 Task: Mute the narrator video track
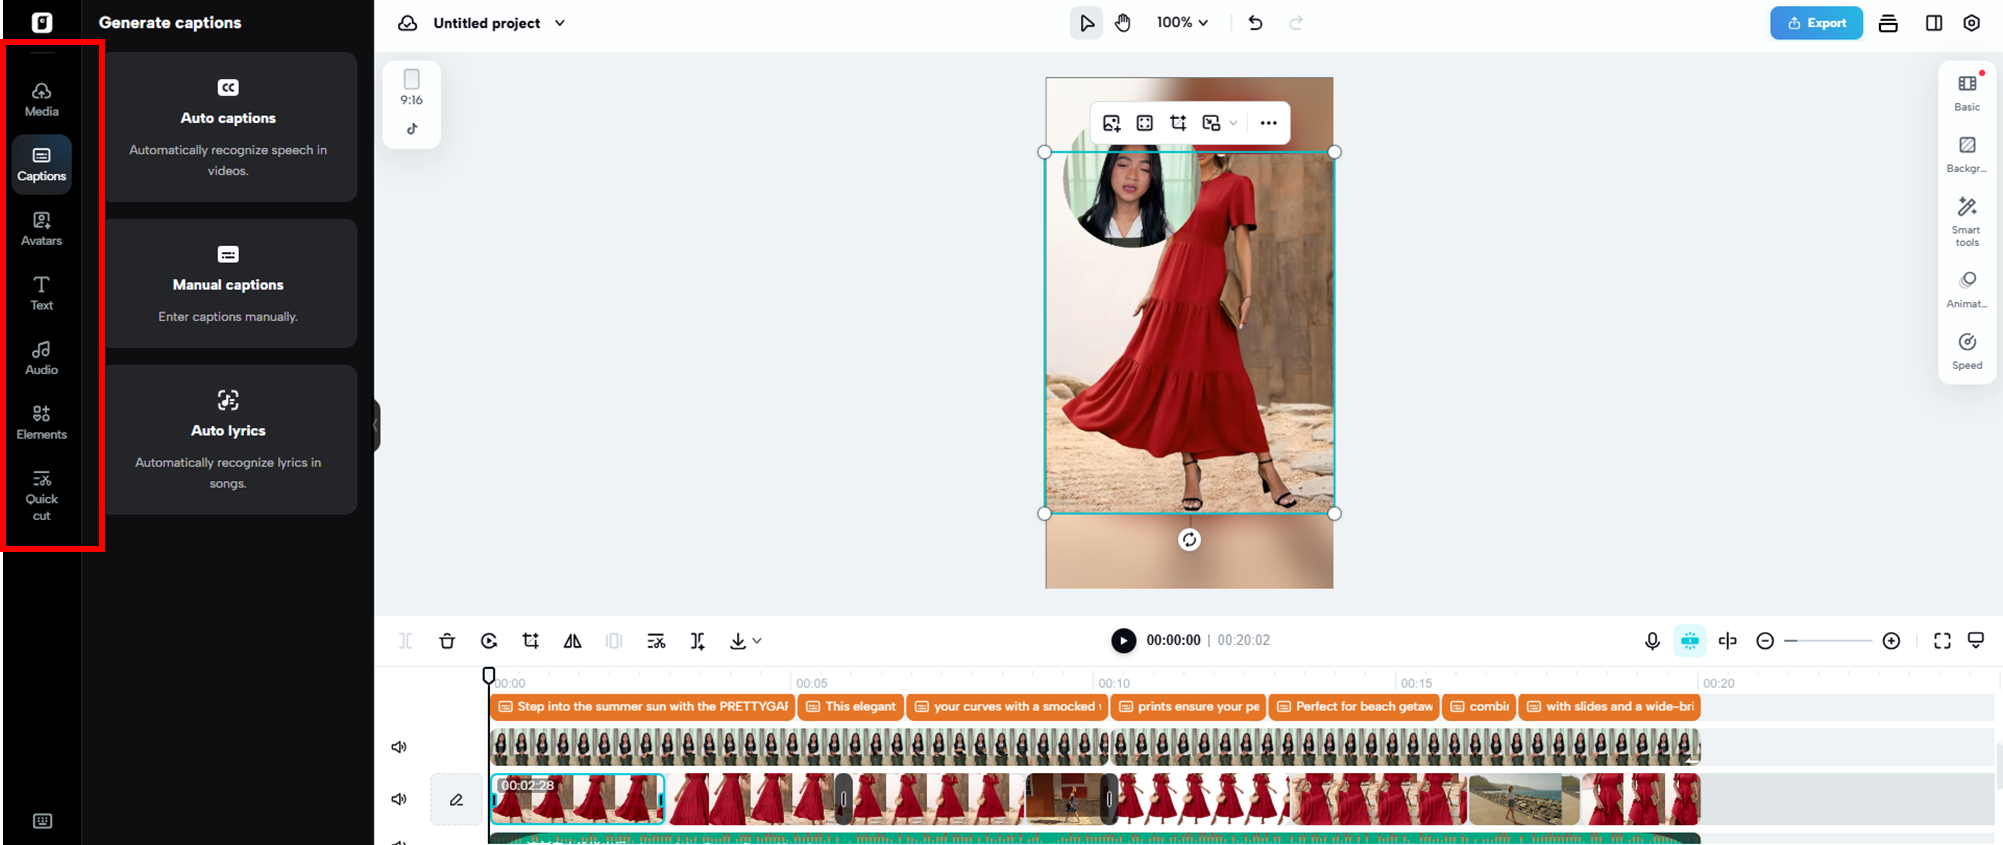coord(399,747)
